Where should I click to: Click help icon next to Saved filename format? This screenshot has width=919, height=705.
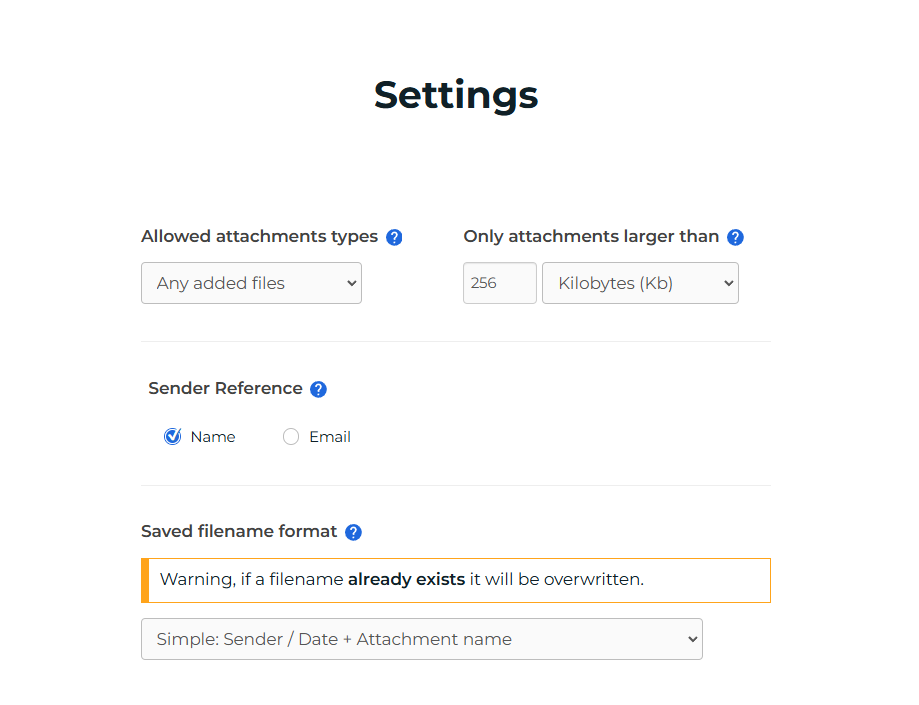click(353, 533)
